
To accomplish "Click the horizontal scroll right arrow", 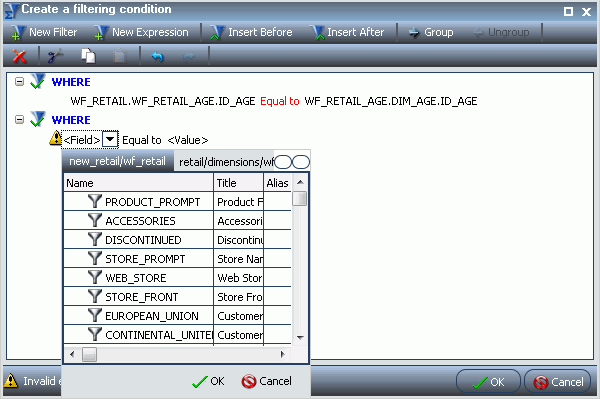I will [x=283, y=354].
